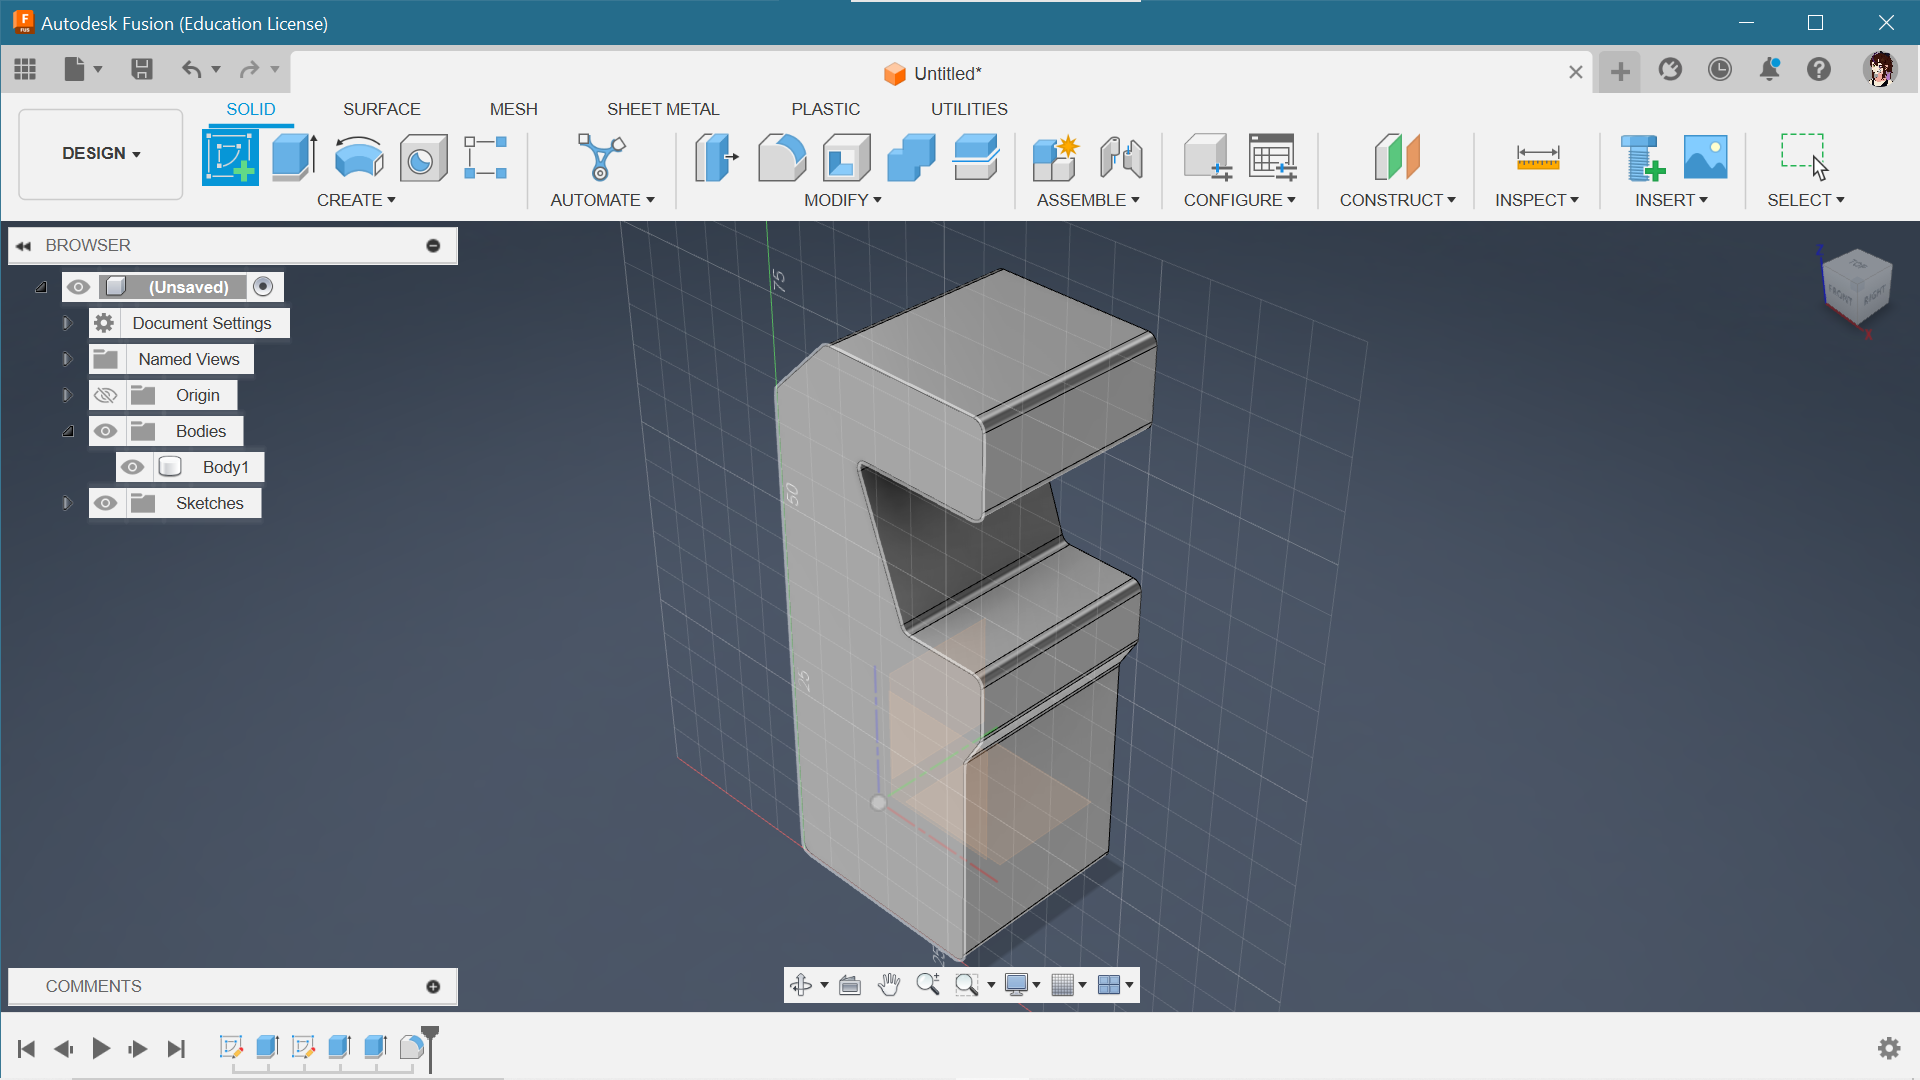
Task: Switch to SHEET METAL tab
Action: 662,108
